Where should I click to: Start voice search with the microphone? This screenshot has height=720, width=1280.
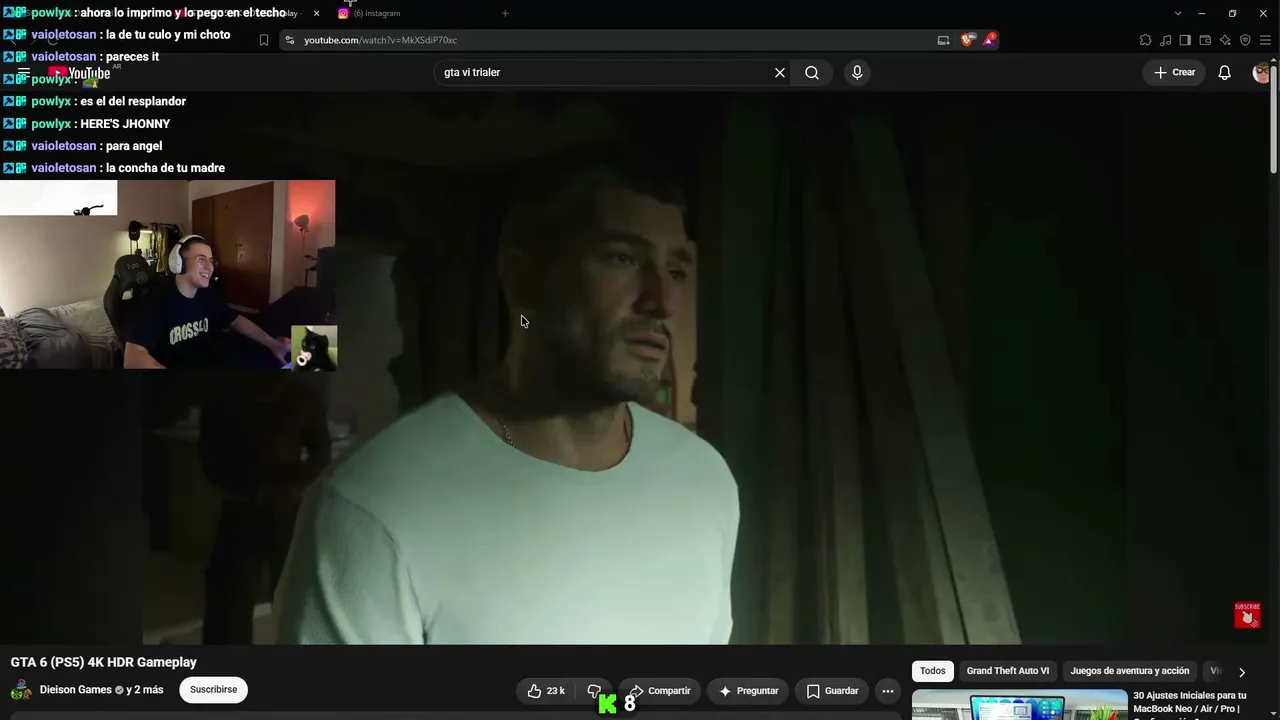[857, 72]
